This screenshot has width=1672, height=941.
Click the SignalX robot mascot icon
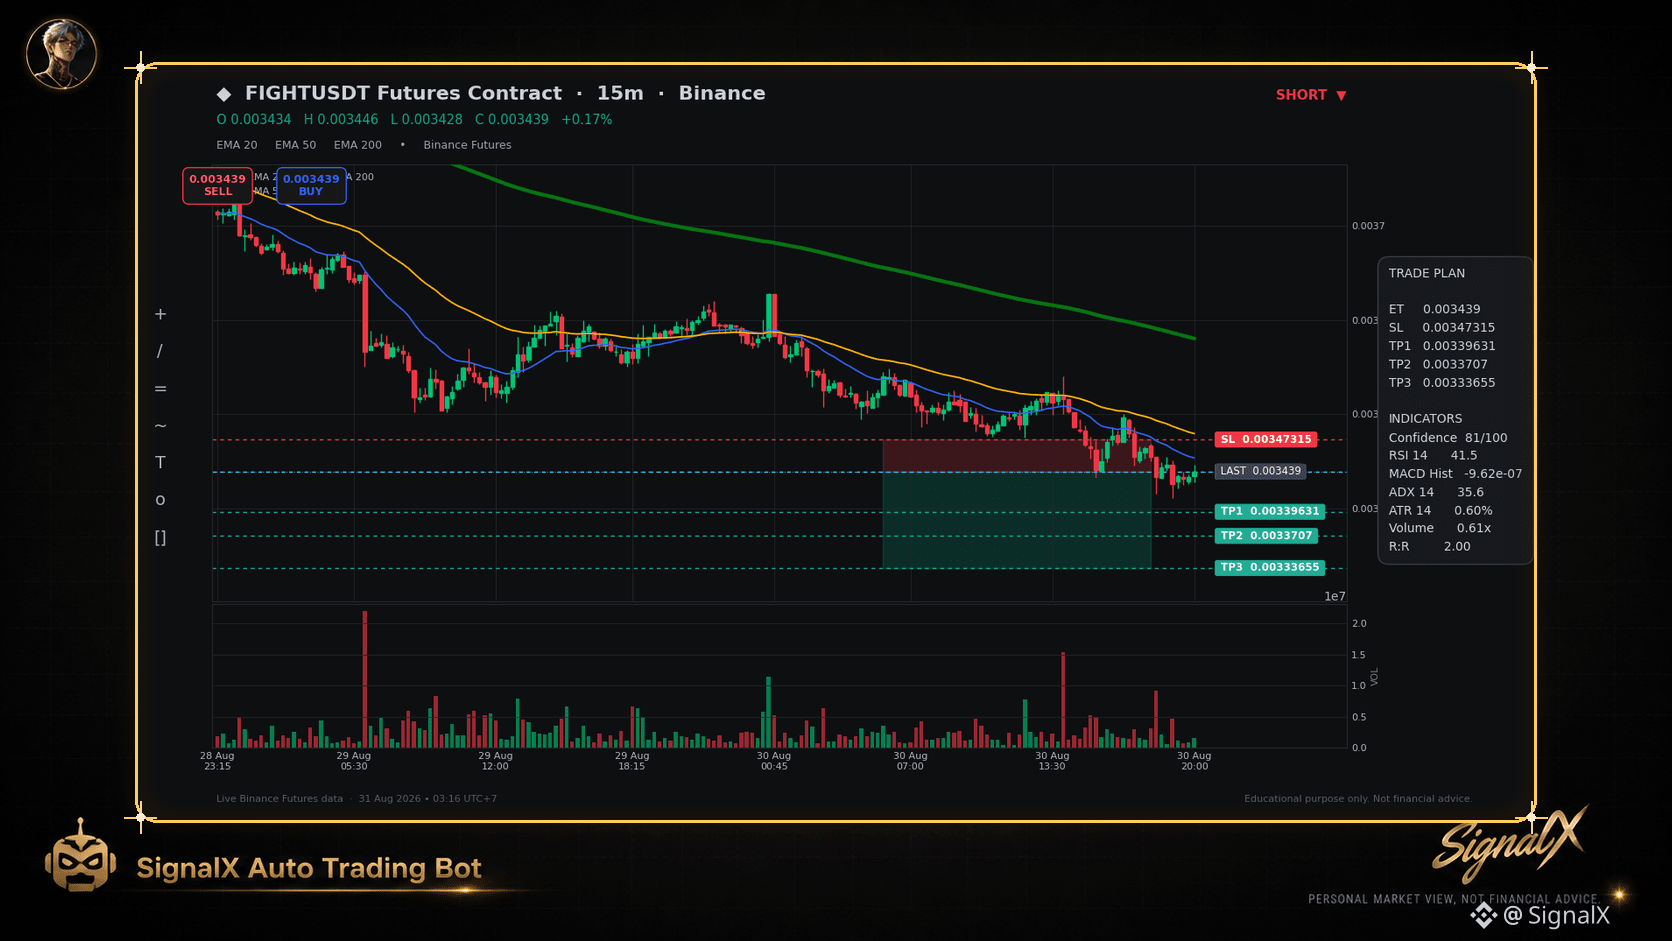(x=80, y=857)
